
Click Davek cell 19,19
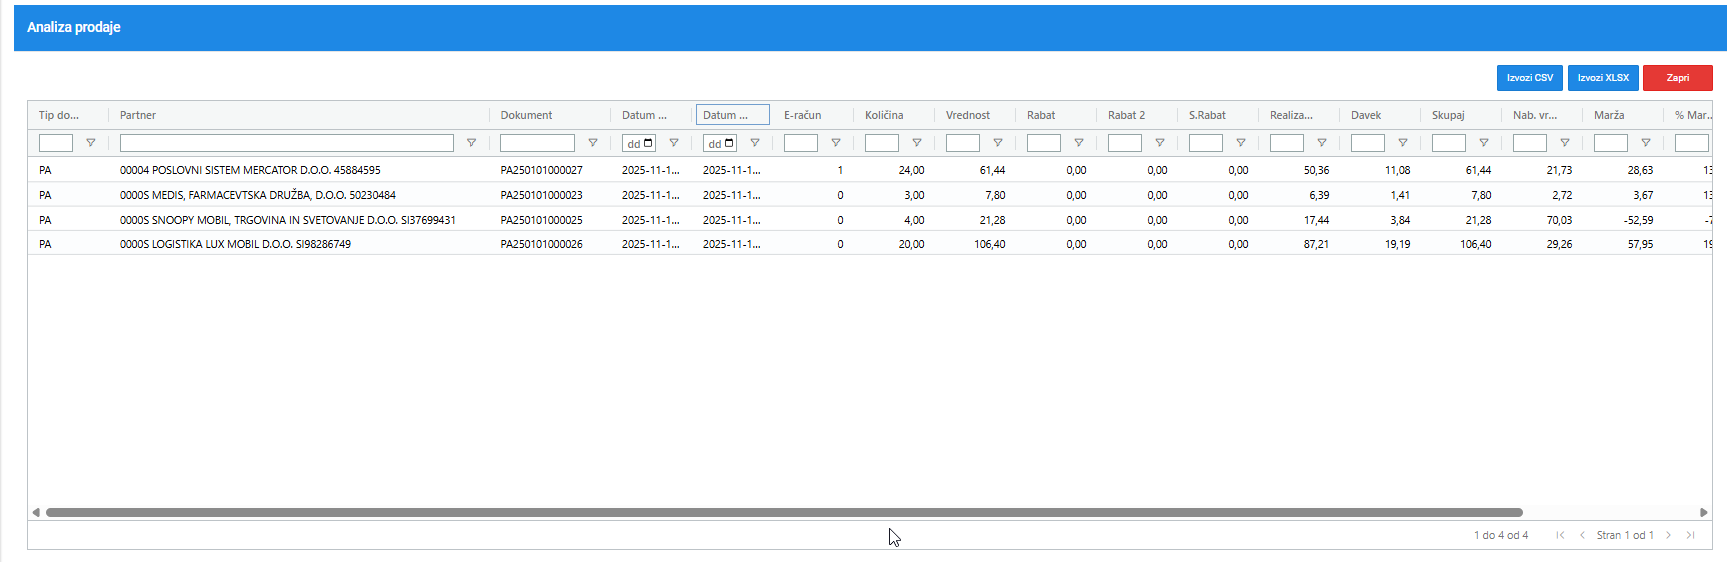coord(1397,244)
